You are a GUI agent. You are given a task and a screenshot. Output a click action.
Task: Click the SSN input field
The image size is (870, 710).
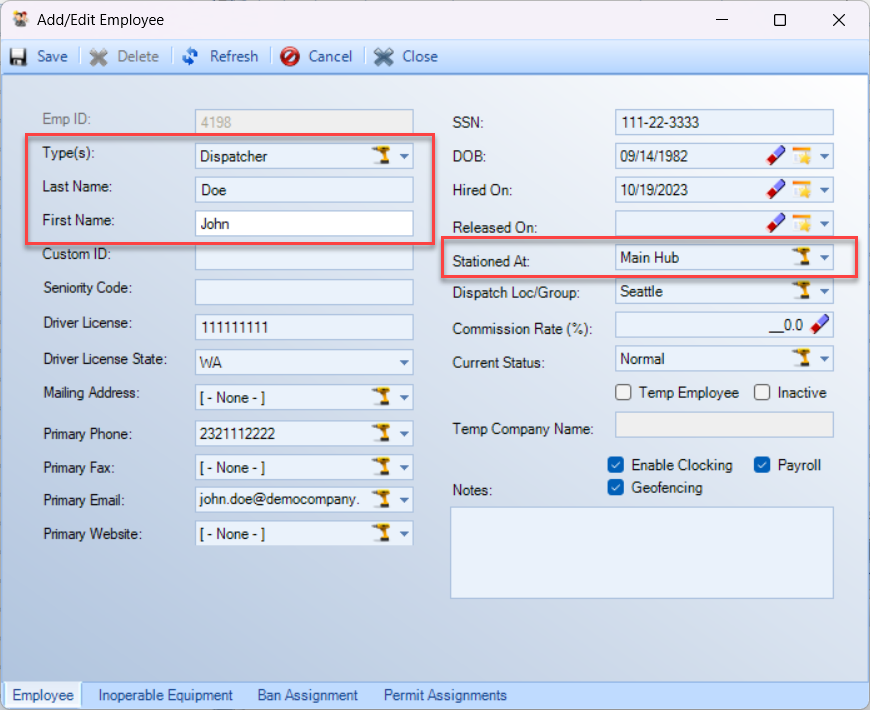pyautogui.click(x=724, y=122)
